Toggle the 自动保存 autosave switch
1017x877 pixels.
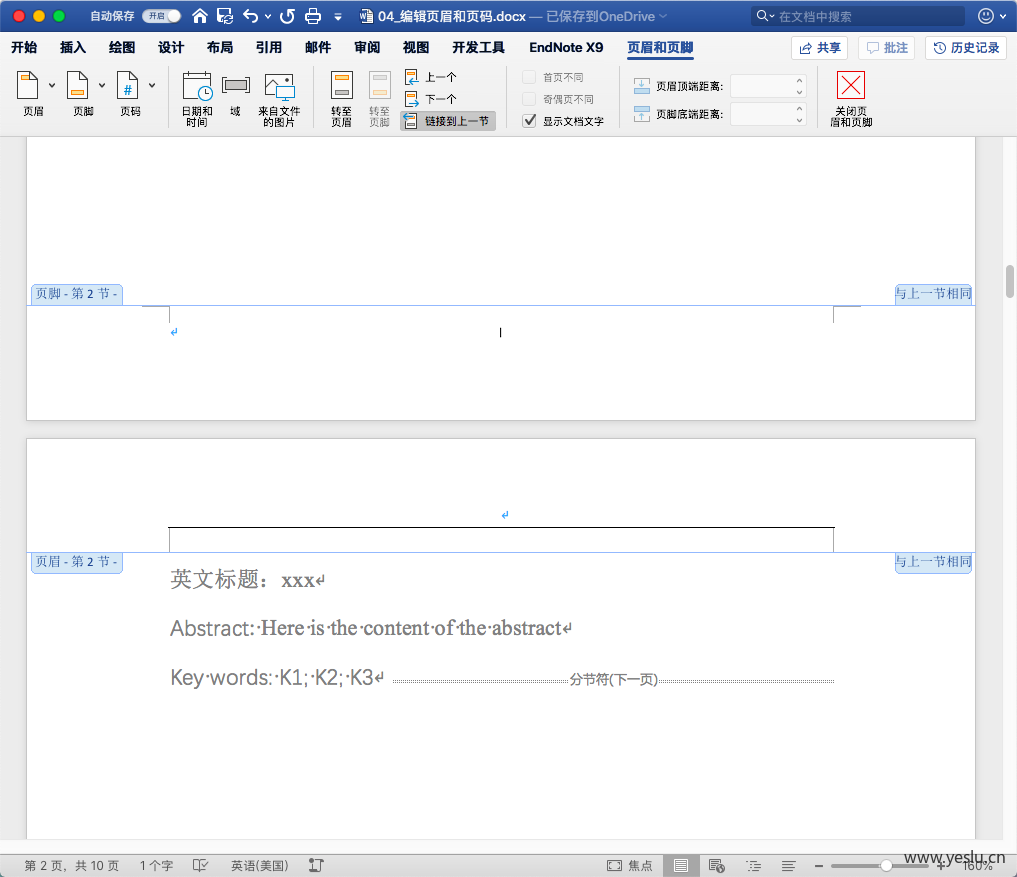pyautogui.click(x=162, y=16)
